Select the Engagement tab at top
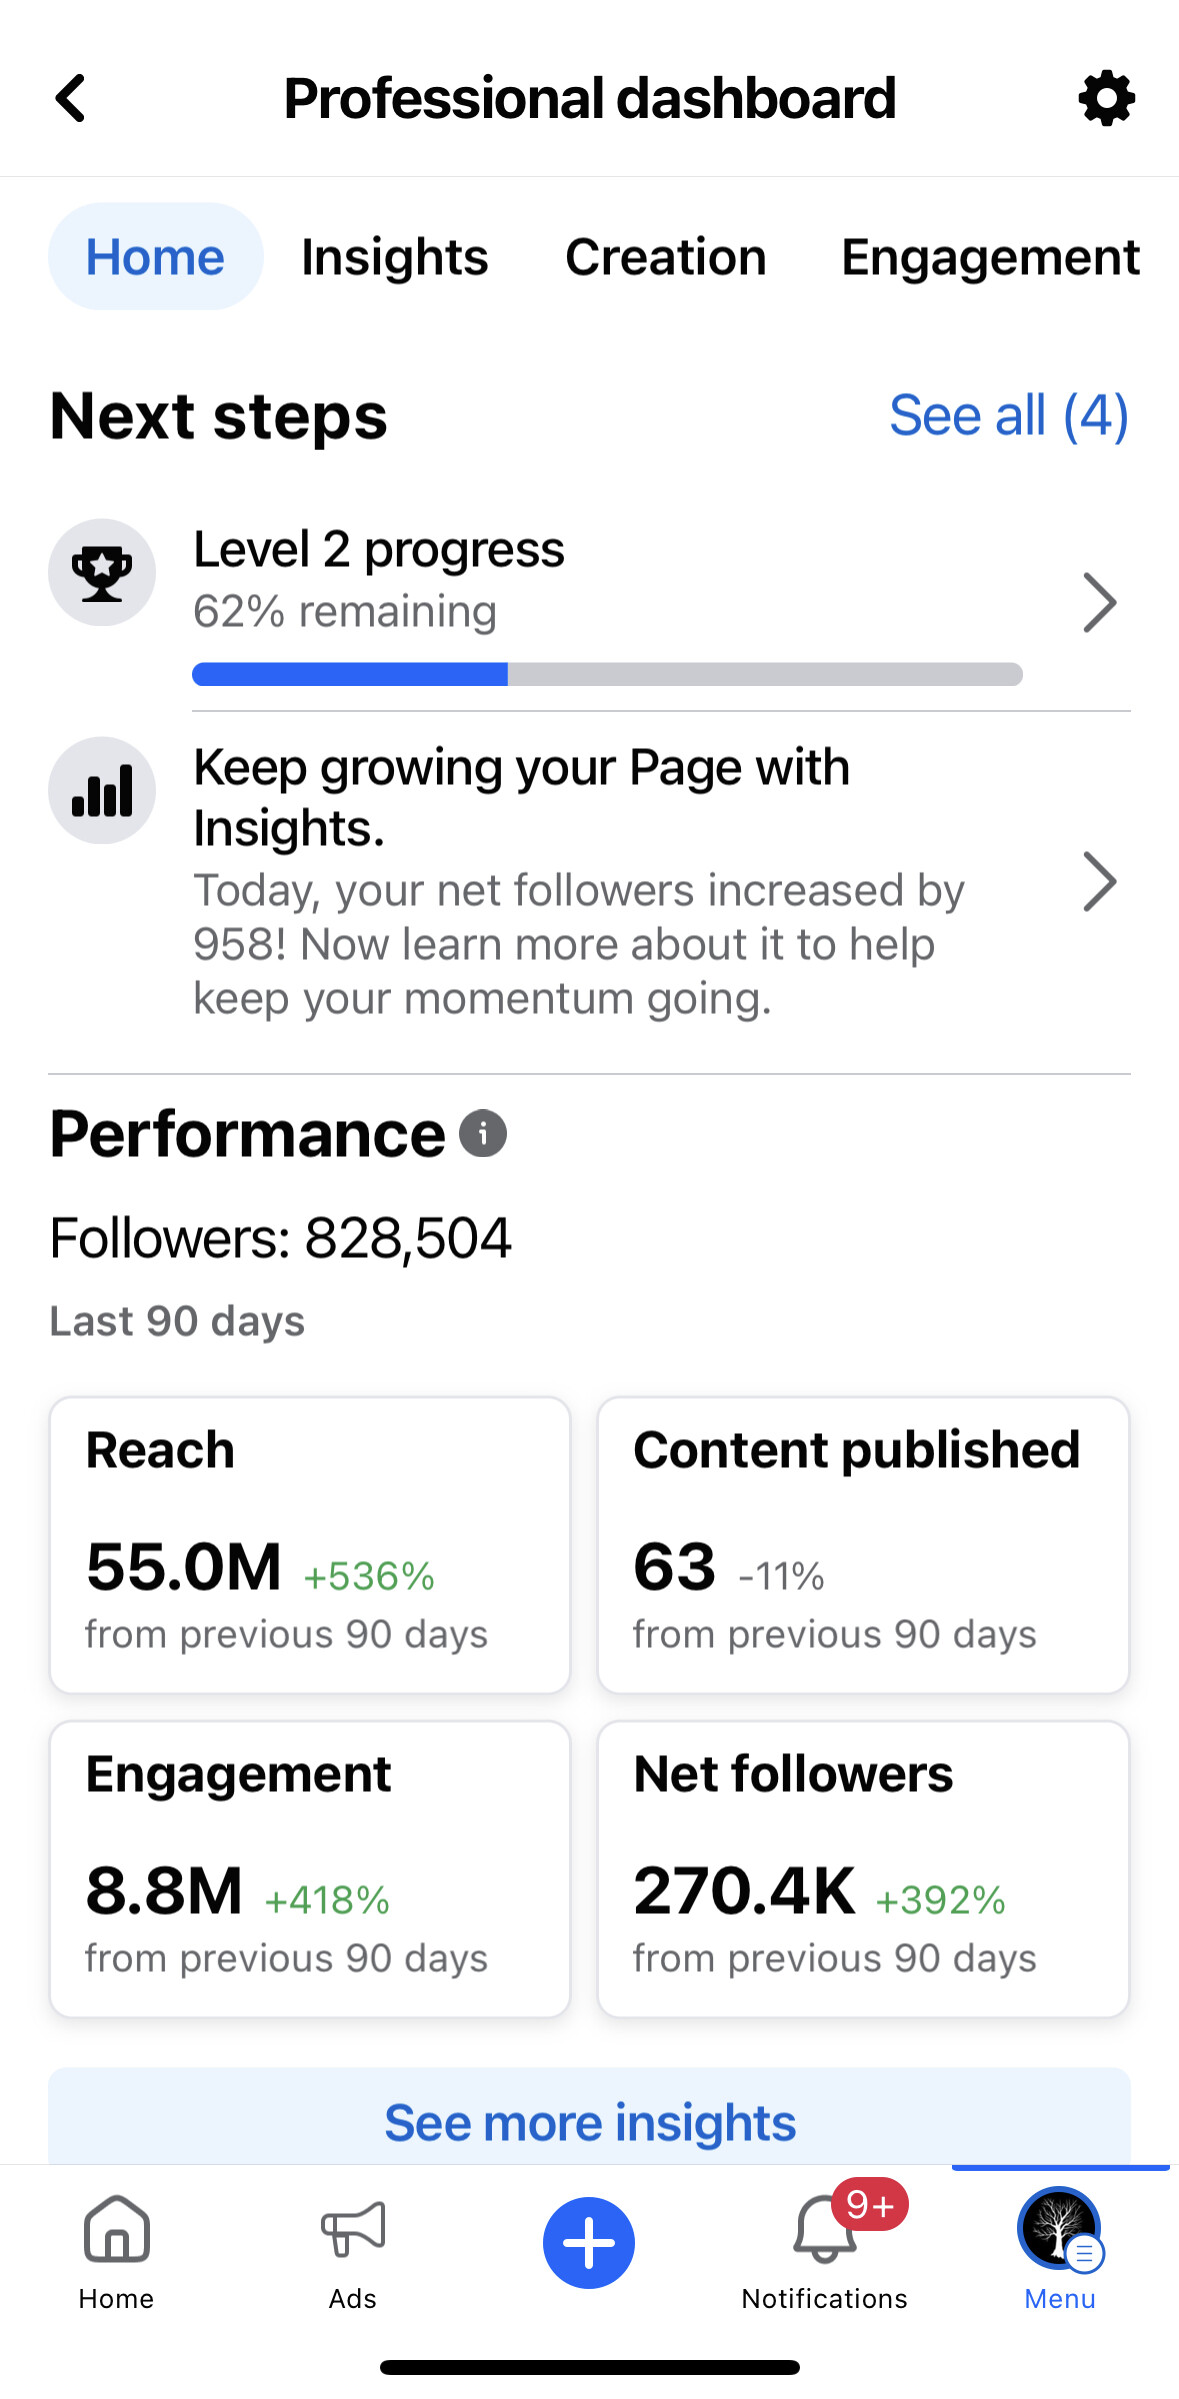This screenshot has width=1179, height=2399. point(990,257)
